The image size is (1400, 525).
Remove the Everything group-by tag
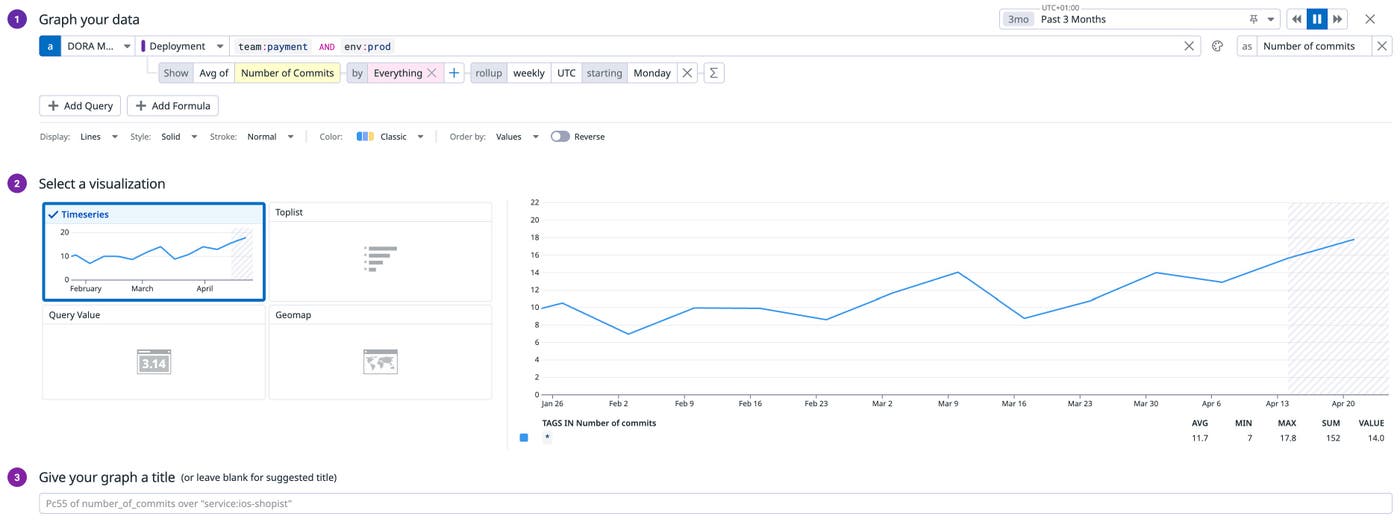tap(432, 73)
